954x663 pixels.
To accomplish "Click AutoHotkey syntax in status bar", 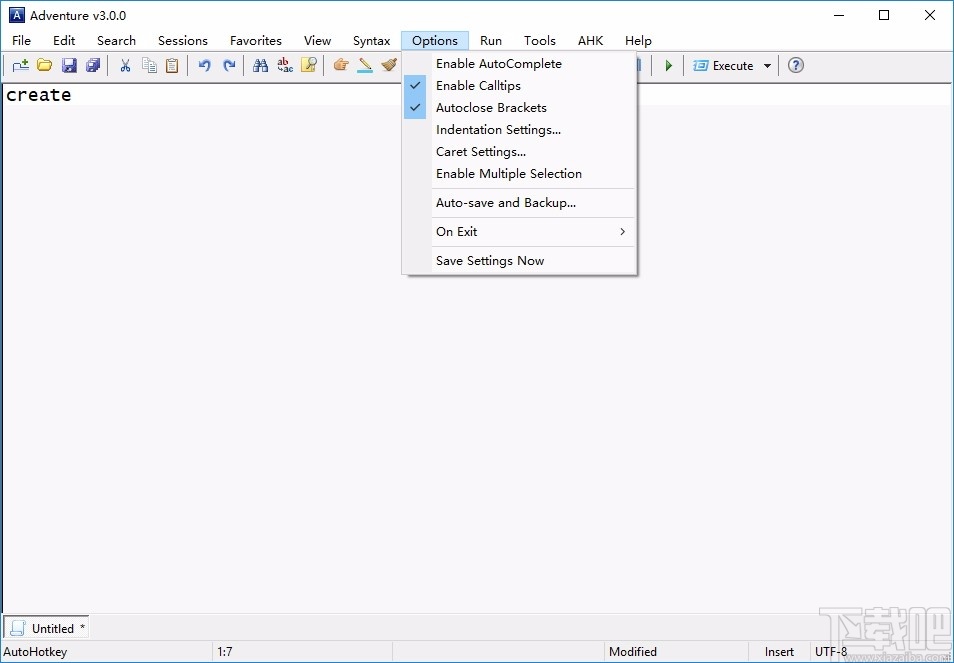I will pyautogui.click(x=35, y=651).
